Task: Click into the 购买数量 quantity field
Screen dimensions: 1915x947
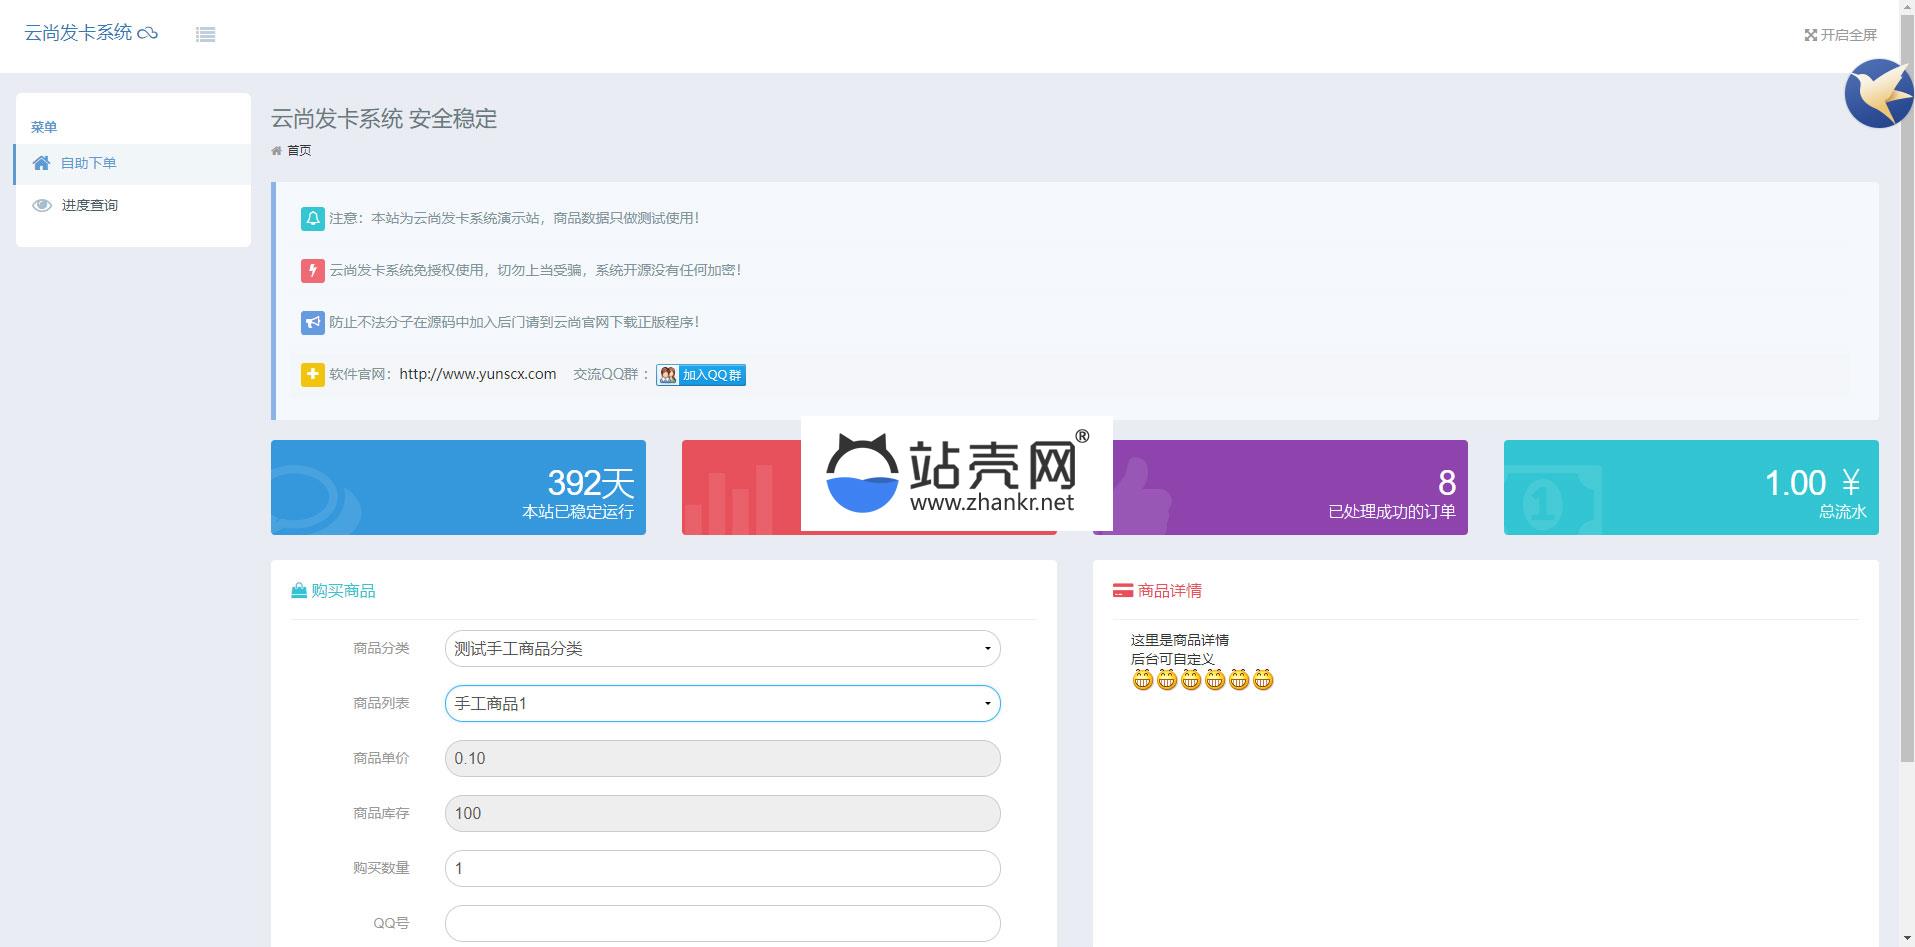Action: pos(722,868)
